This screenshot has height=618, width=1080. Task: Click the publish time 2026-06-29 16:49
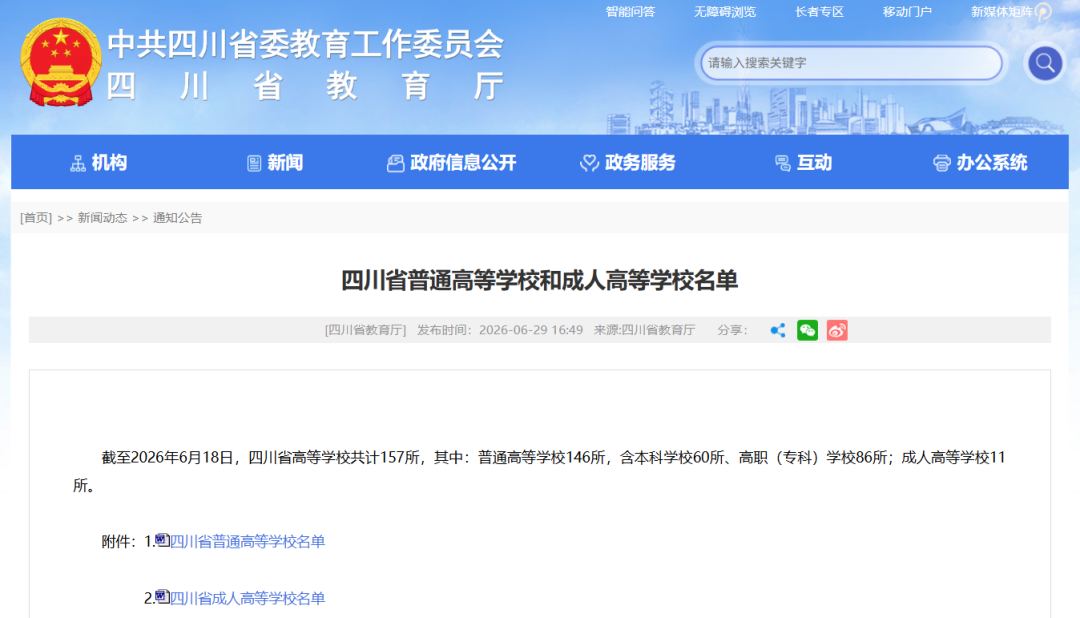[x=531, y=330]
